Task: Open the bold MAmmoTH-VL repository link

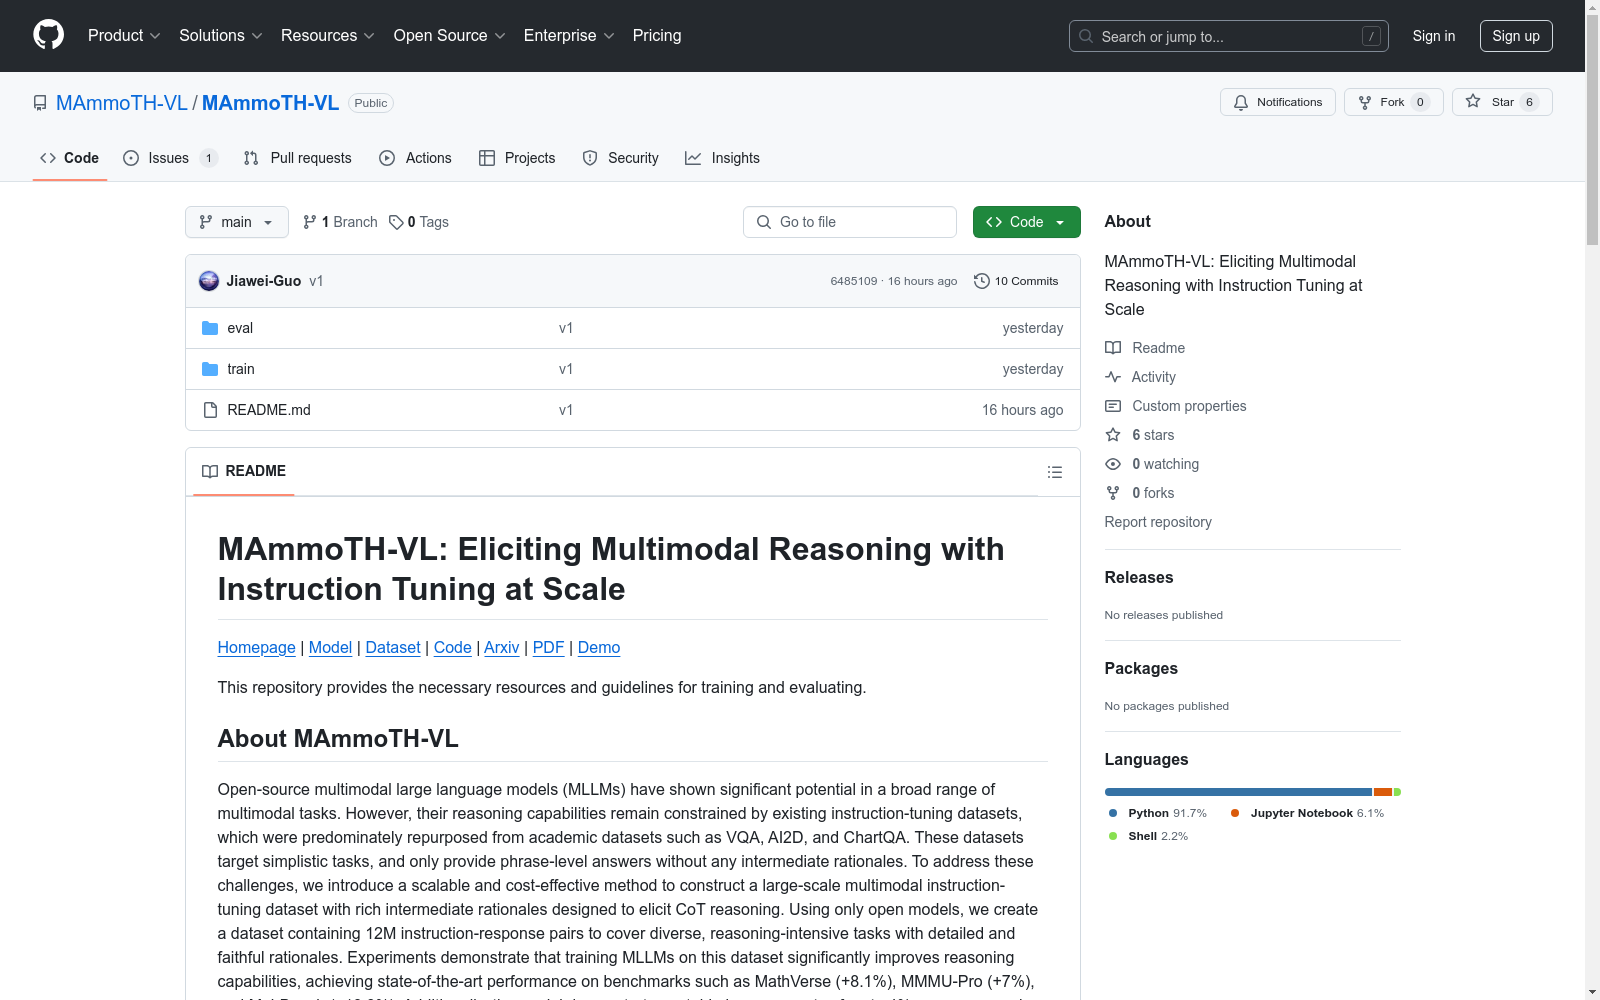Action: pos(270,103)
